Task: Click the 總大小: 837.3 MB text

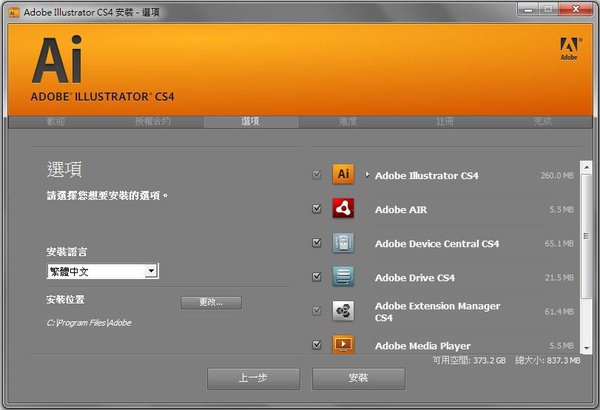Action: (547, 360)
